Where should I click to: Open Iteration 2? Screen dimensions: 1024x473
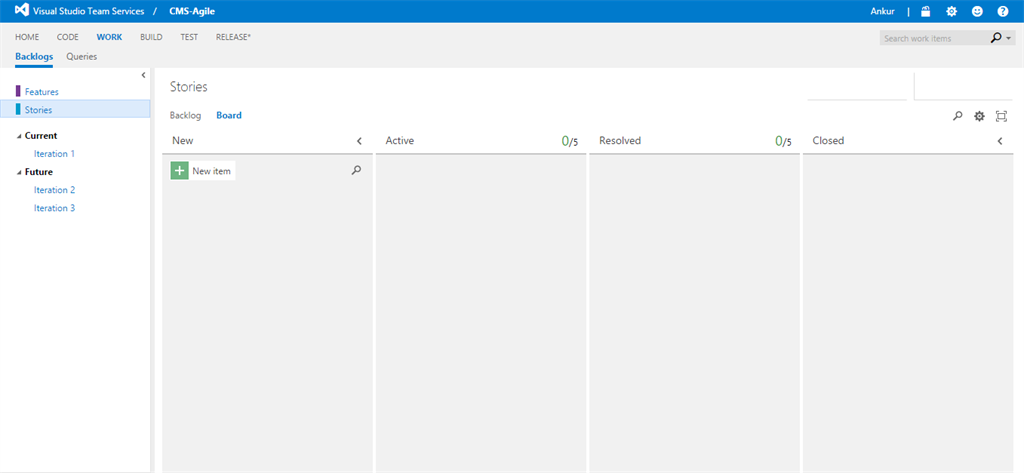tap(54, 190)
